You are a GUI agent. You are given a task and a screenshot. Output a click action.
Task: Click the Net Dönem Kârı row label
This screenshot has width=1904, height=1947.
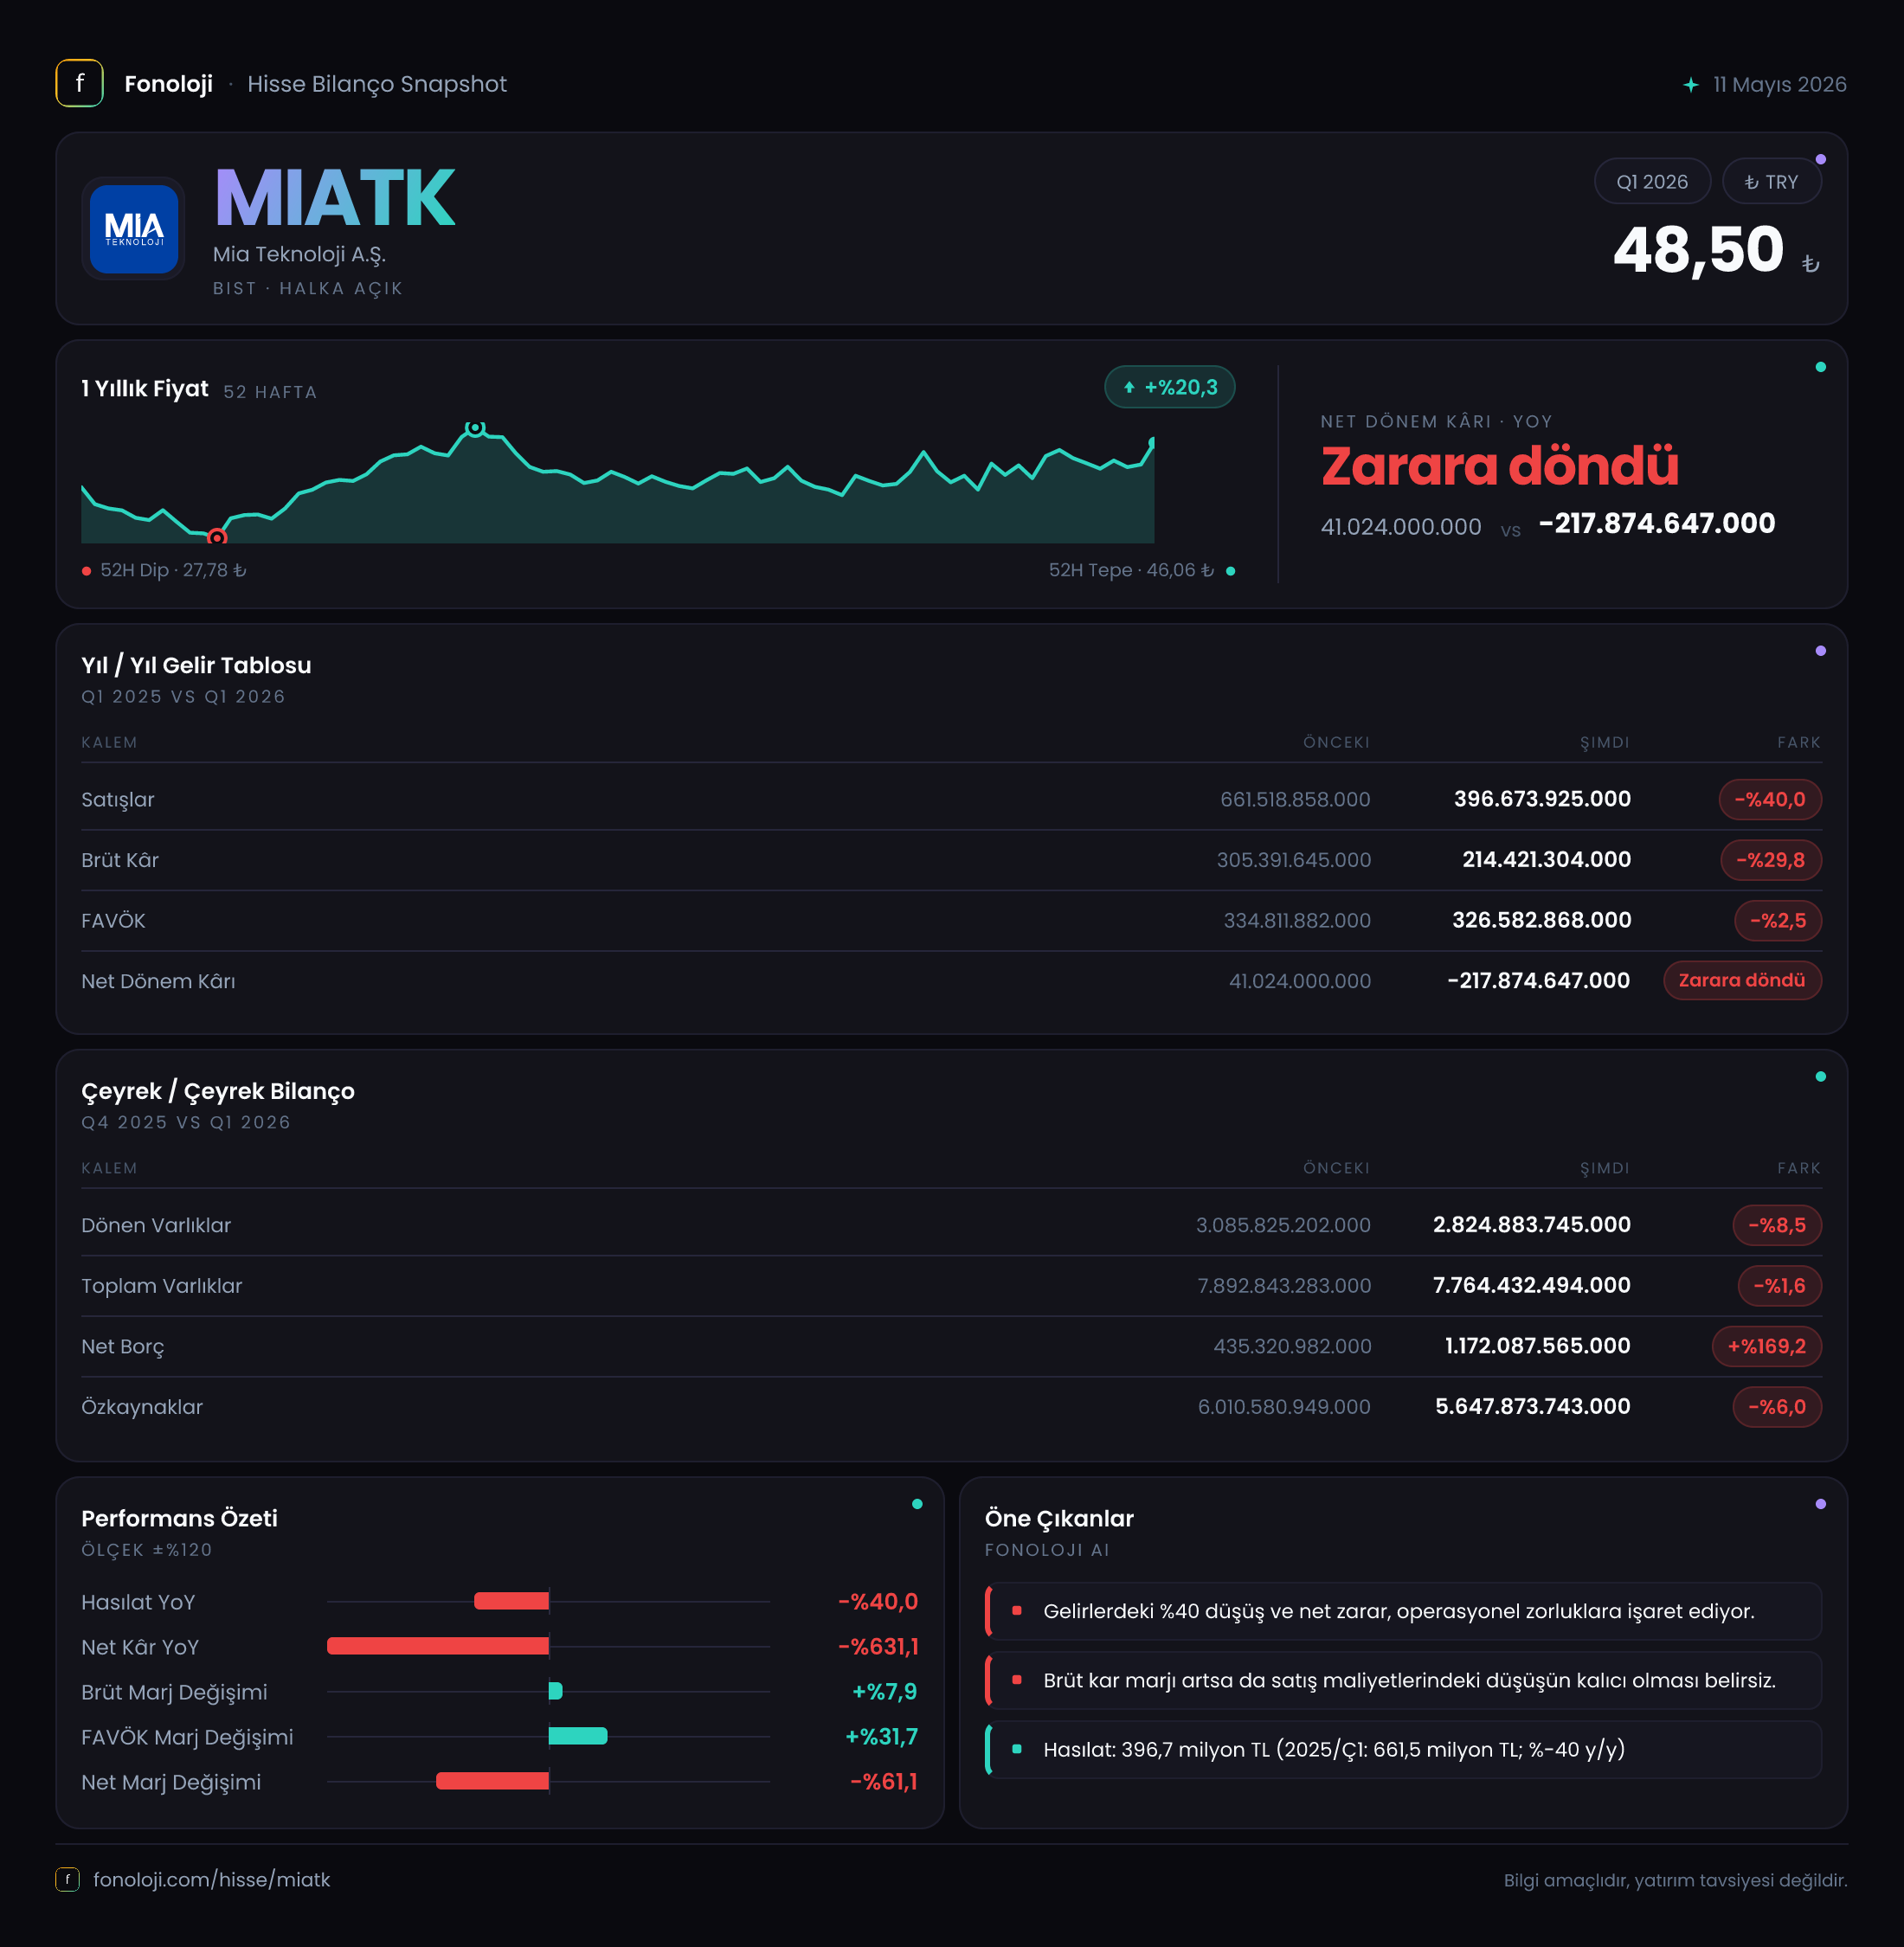click(x=158, y=982)
